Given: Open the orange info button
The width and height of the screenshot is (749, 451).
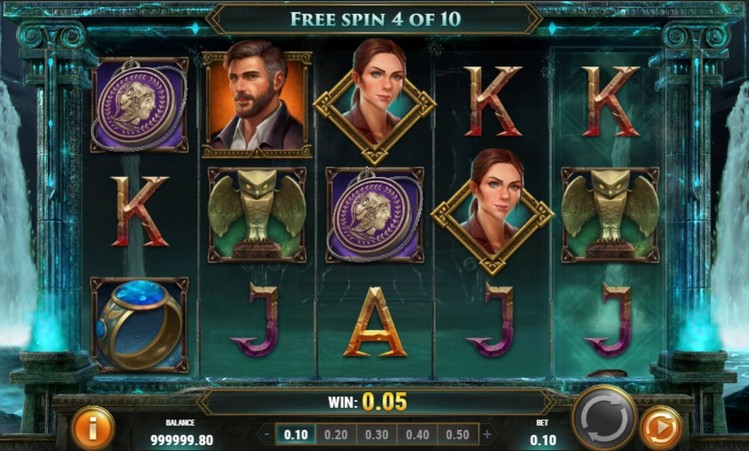Looking at the screenshot, I should pyautogui.click(x=93, y=428).
